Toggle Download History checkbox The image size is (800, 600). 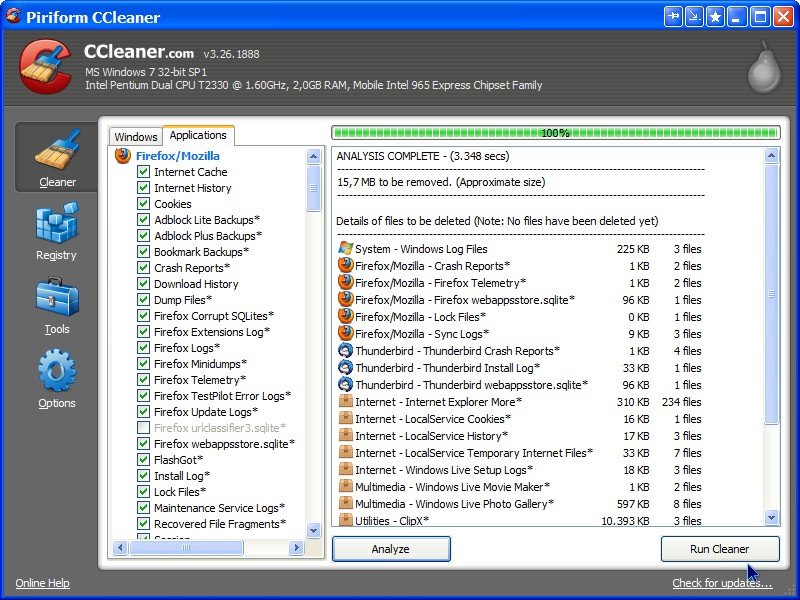143,283
